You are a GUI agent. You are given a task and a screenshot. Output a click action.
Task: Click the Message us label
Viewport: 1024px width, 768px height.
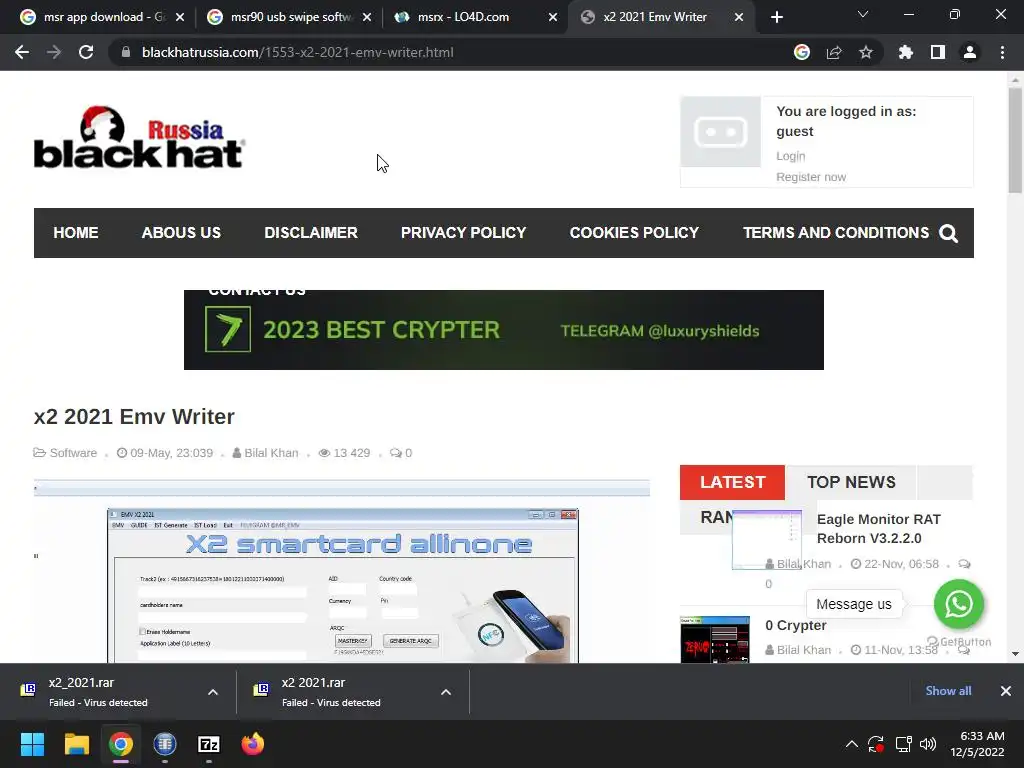[854, 604]
